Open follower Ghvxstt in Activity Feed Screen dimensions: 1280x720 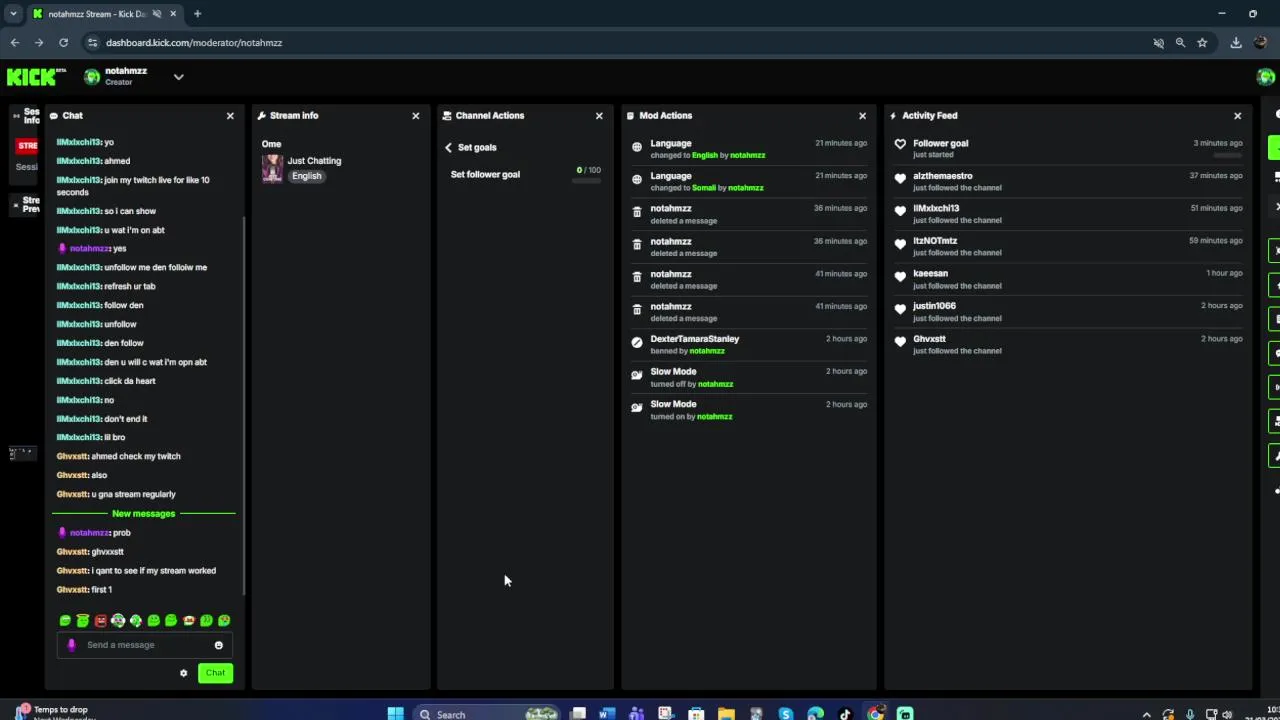point(929,339)
